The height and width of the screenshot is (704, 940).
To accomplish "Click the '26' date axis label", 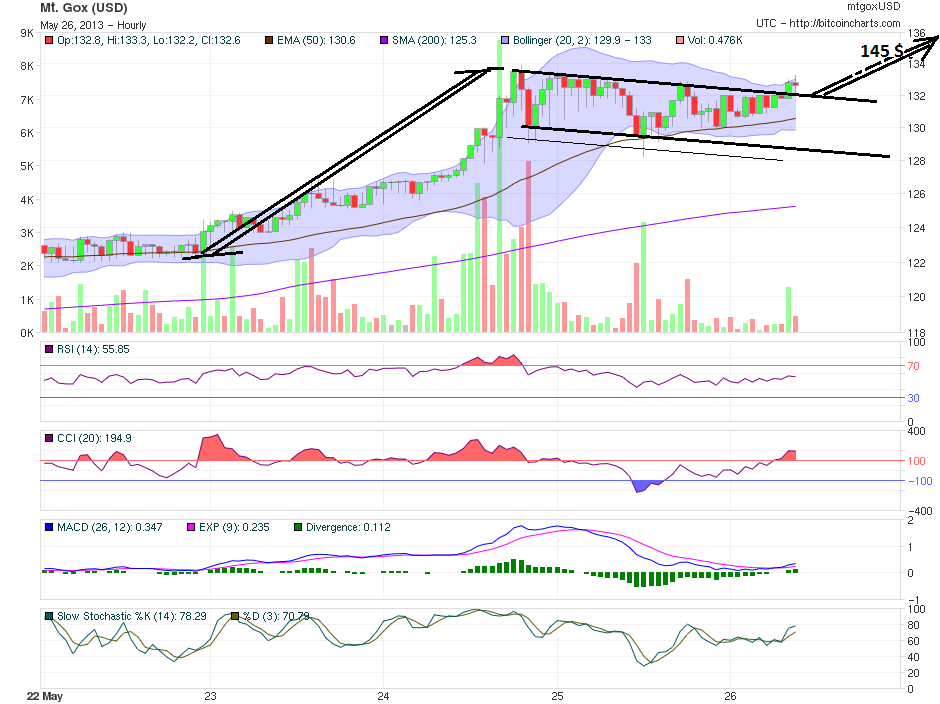I will click(730, 696).
